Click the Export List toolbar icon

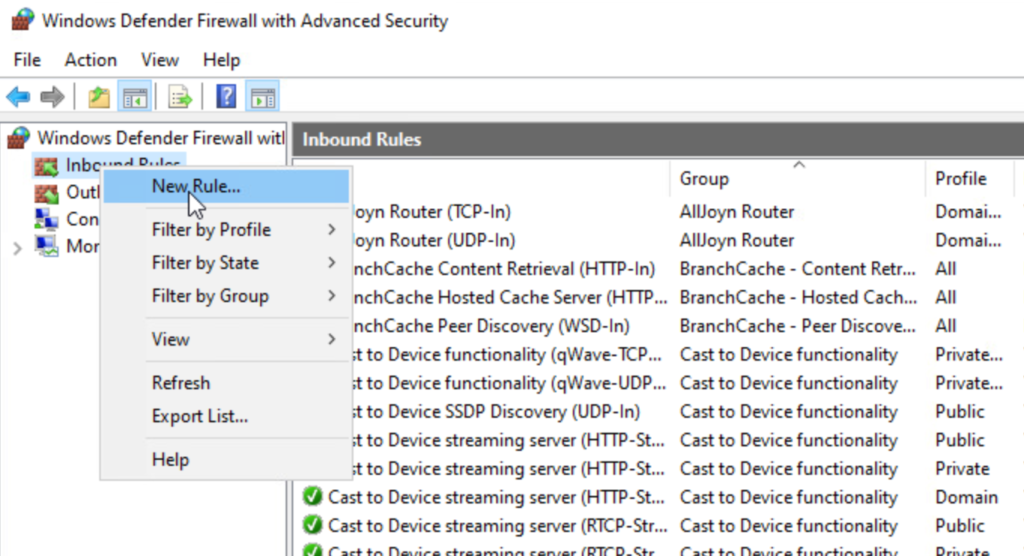point(180,97)
